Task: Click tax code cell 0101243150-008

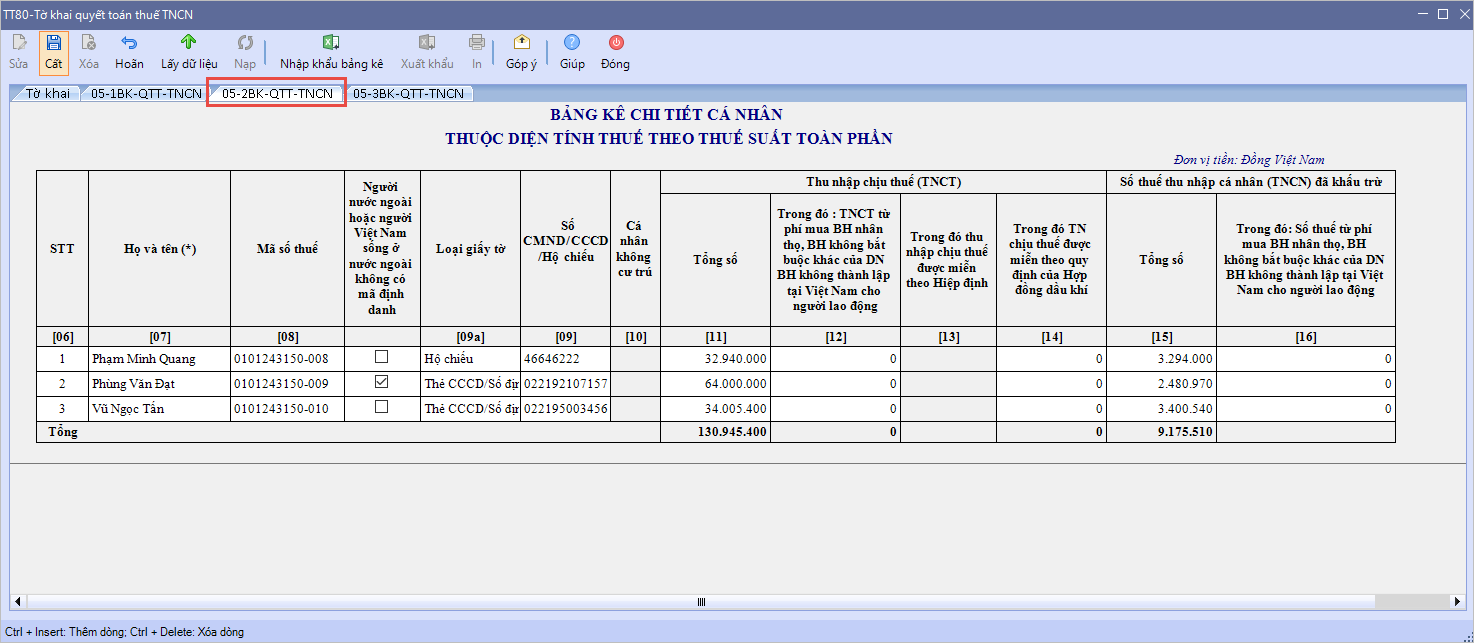Action: pyautogui.click(x=287, y=358)
